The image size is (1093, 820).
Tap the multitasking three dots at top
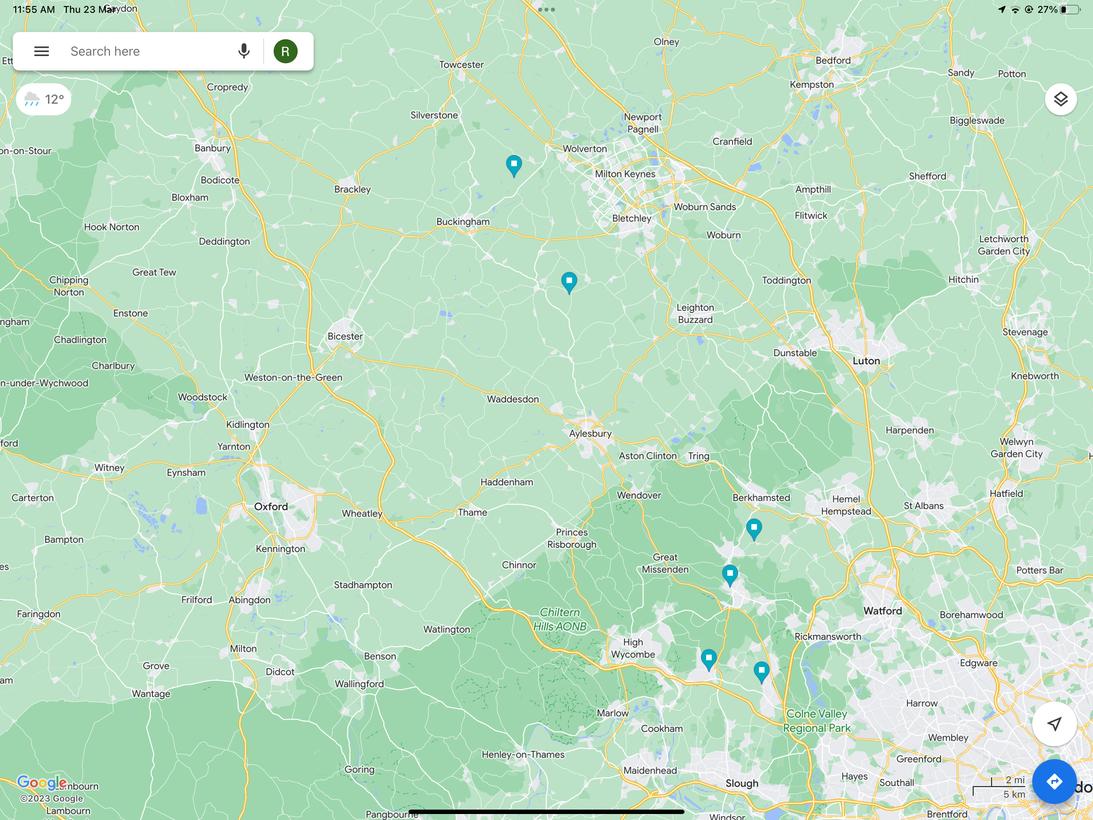(x=546, y=9)
